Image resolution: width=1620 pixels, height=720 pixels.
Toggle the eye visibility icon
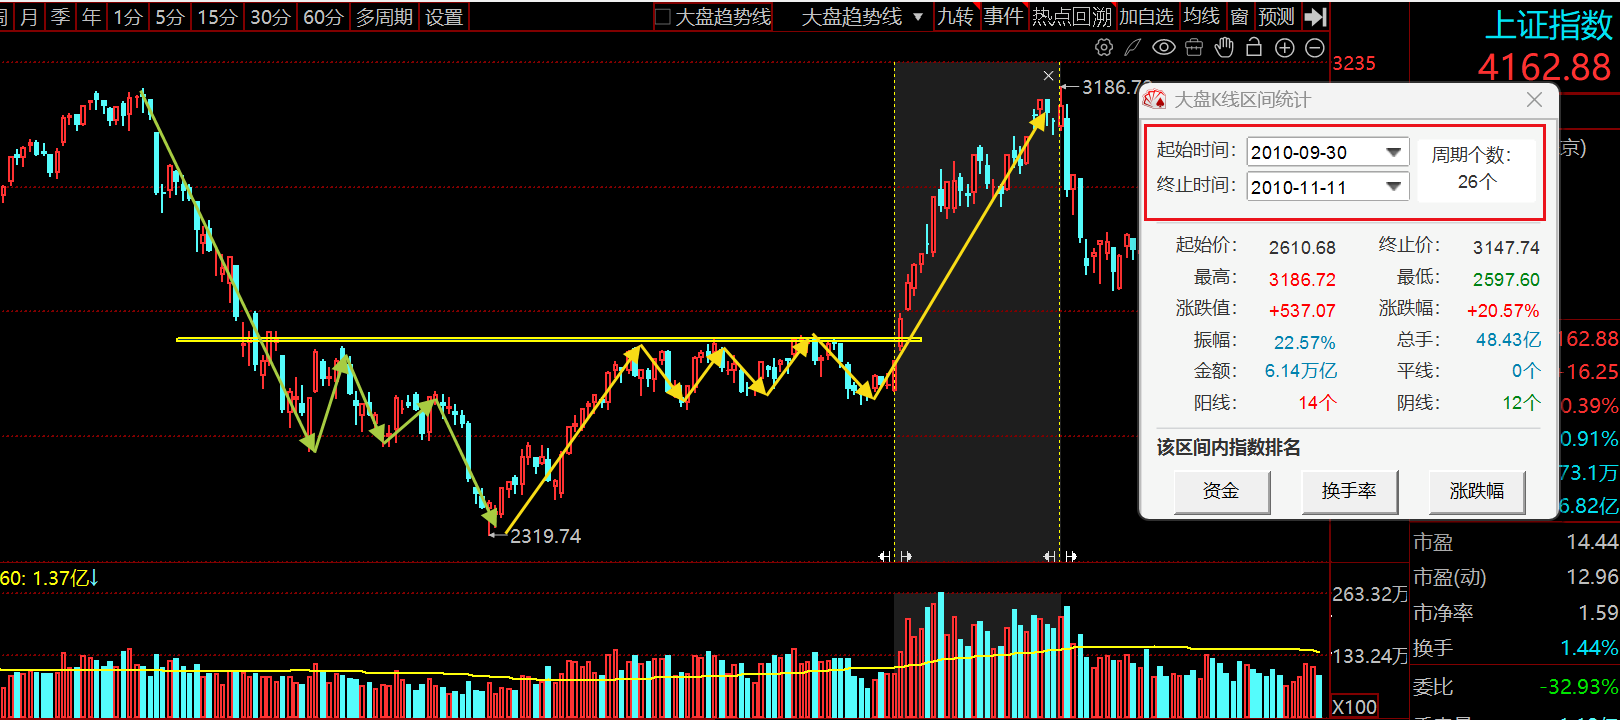pos(1163,47)
